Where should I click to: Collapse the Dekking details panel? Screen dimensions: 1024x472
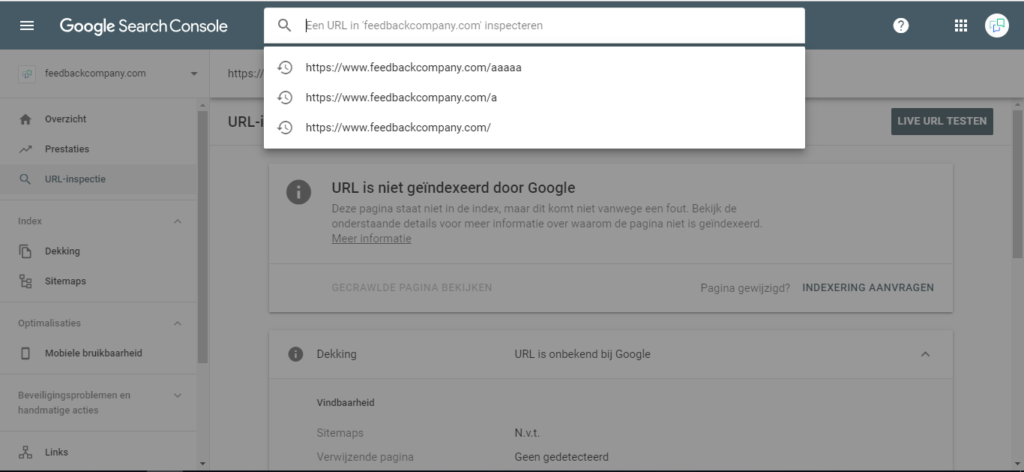click(x=925, y=354)
